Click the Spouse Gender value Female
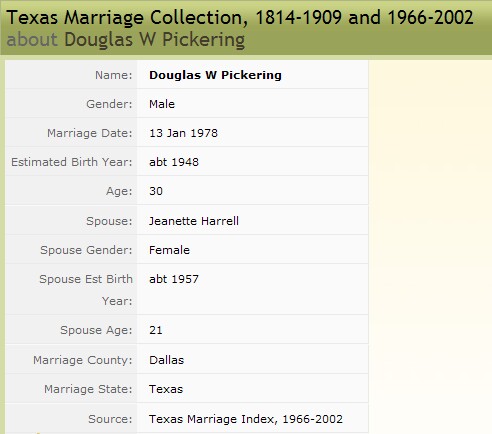 pyautogui.click(x=169, y=250)
